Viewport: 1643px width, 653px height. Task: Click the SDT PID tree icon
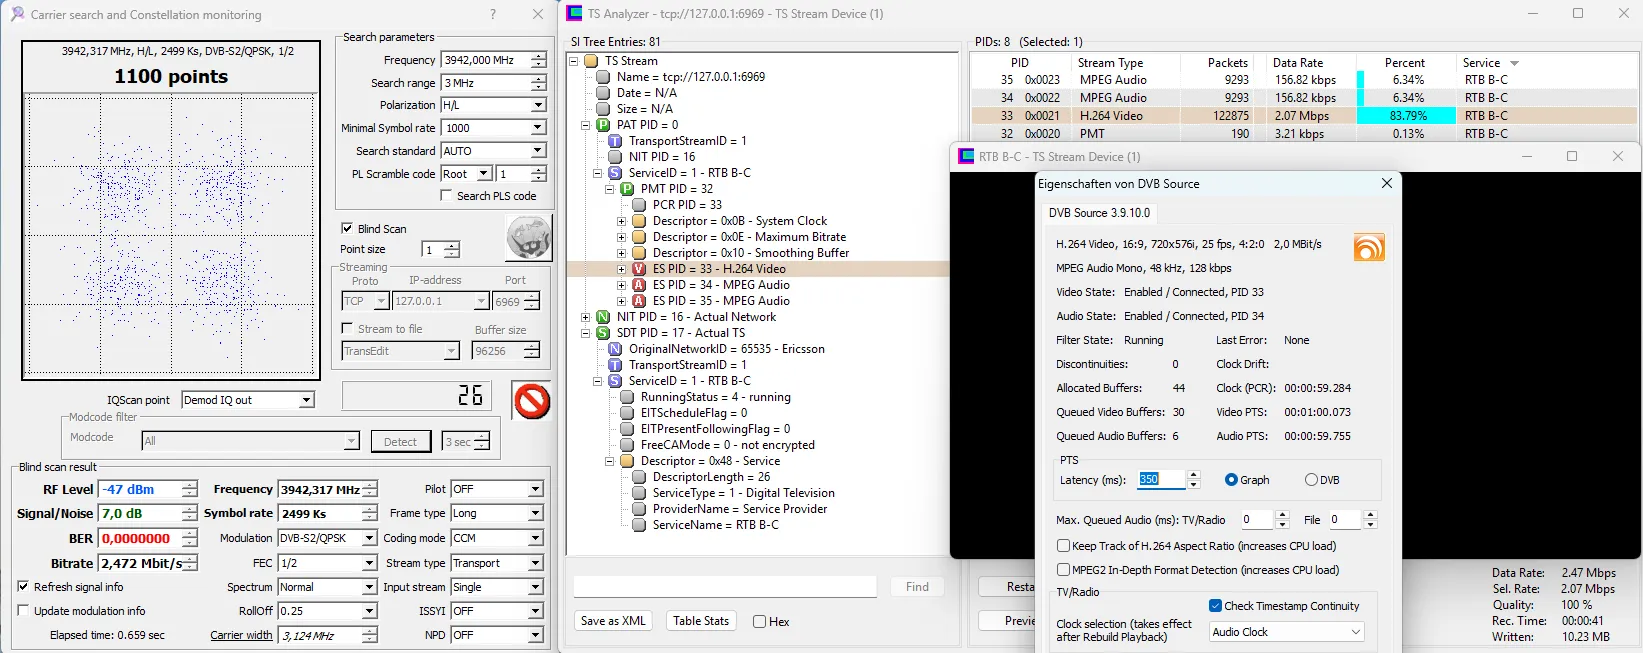click(x=603, y=333)
